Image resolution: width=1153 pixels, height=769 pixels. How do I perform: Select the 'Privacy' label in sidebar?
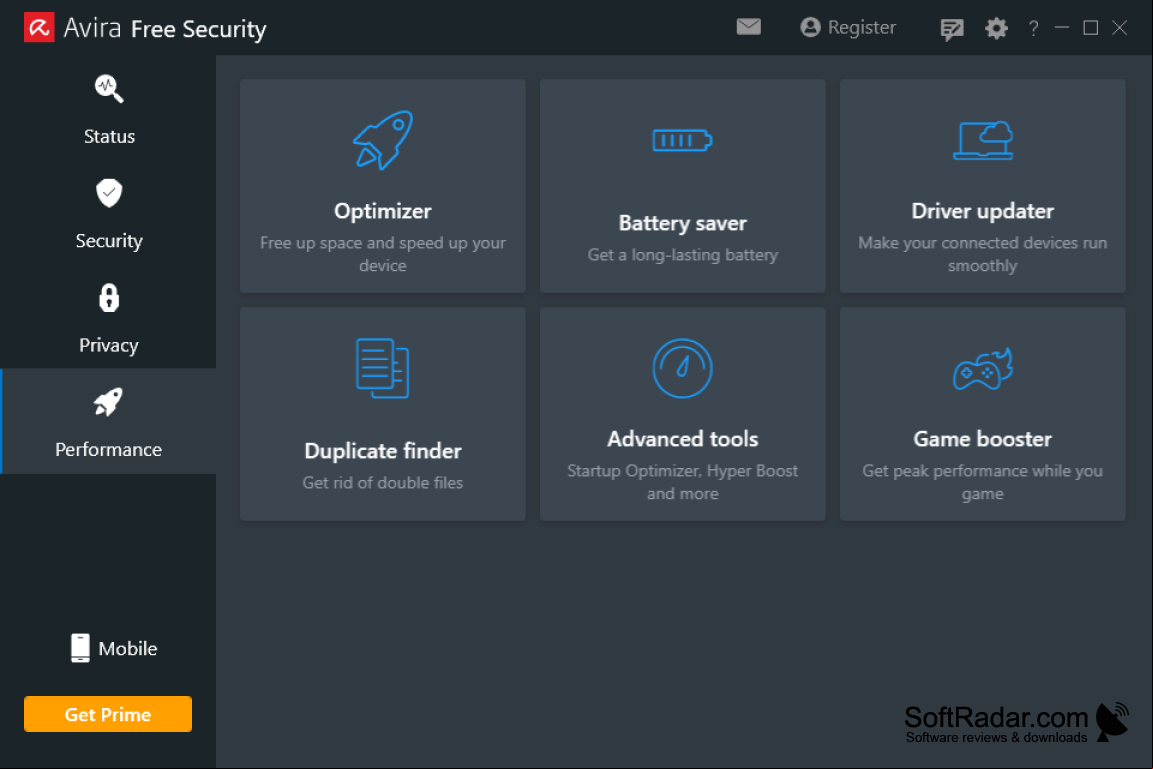pyautogui.click(x=109, y=345)
